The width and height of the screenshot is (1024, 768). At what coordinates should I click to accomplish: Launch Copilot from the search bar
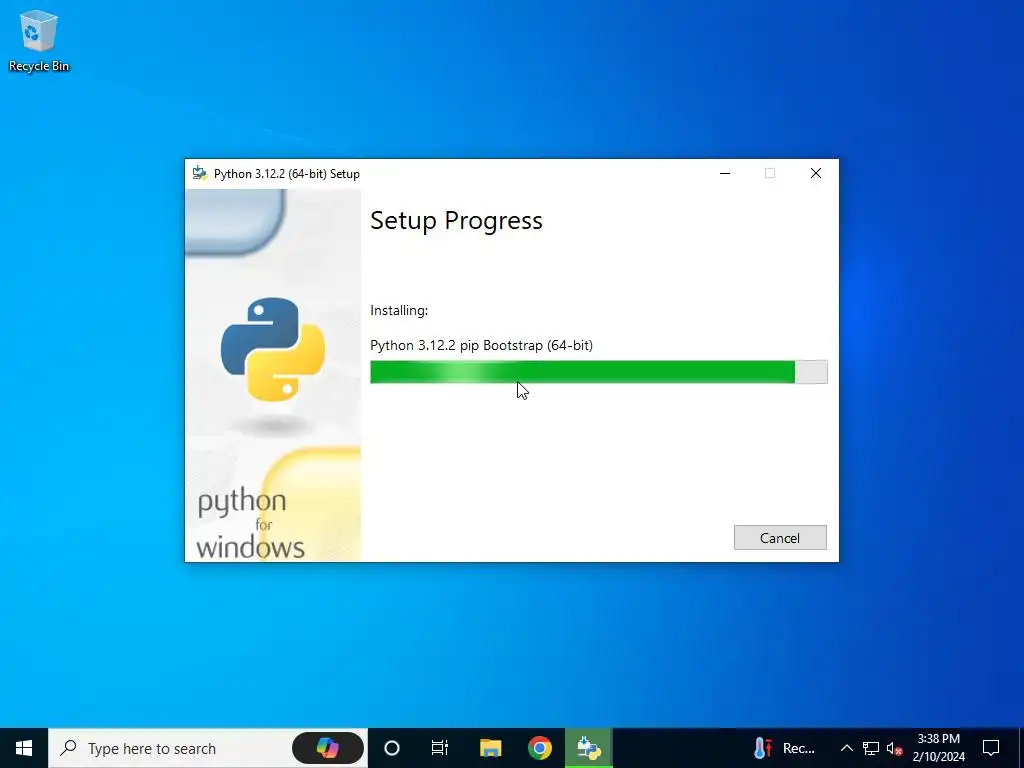click(x=327, y=748)
